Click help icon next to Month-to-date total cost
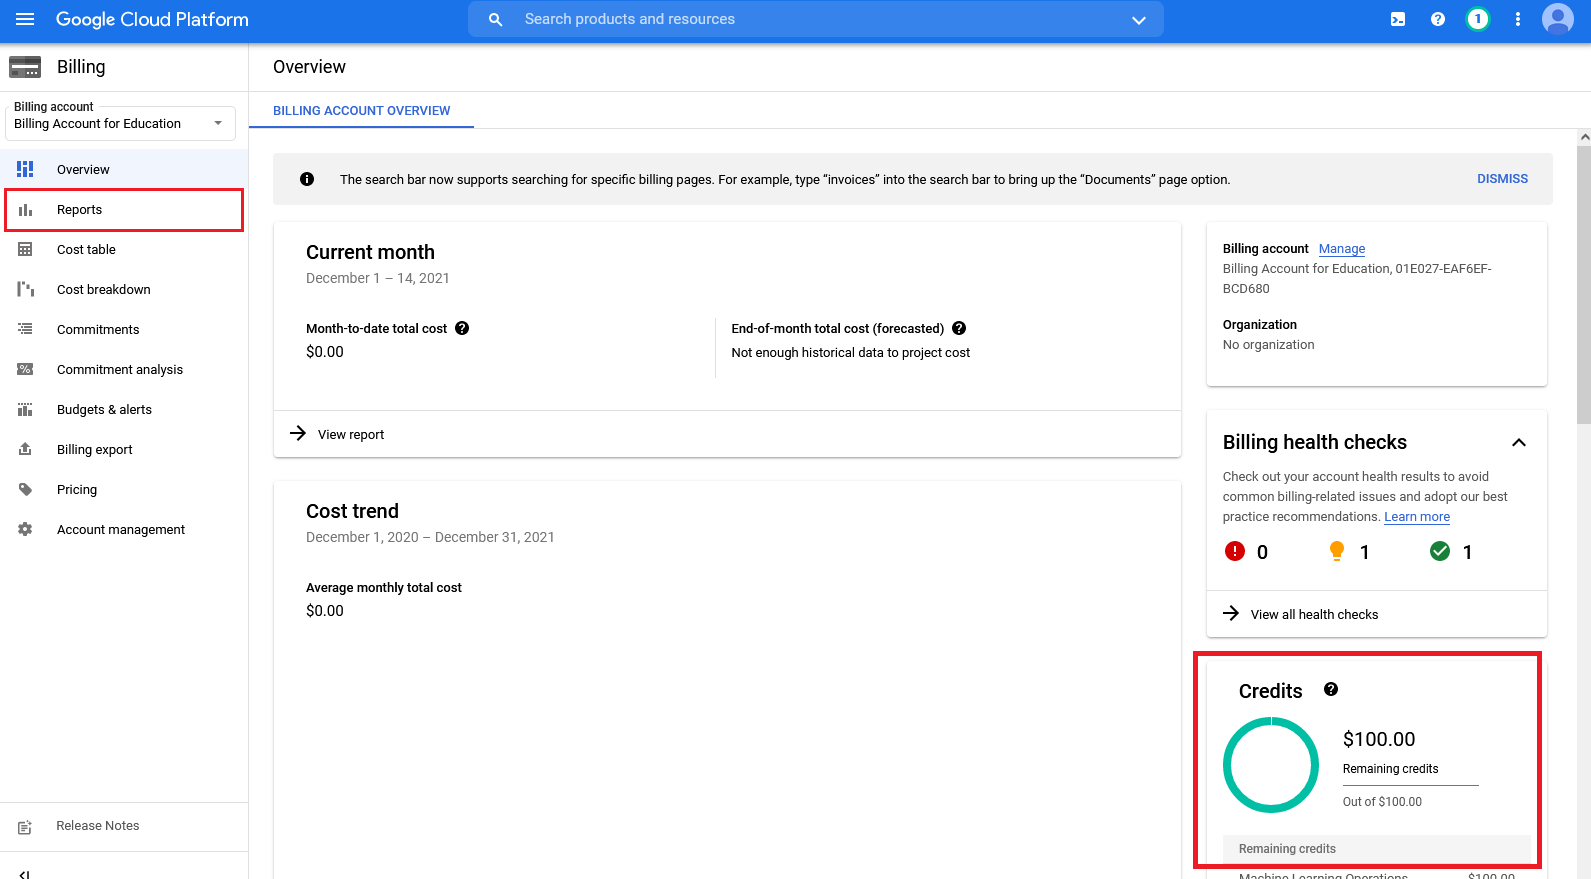The height and width of the screenshot is (879, 1591). pyautogui.click(x=462, y=328)
